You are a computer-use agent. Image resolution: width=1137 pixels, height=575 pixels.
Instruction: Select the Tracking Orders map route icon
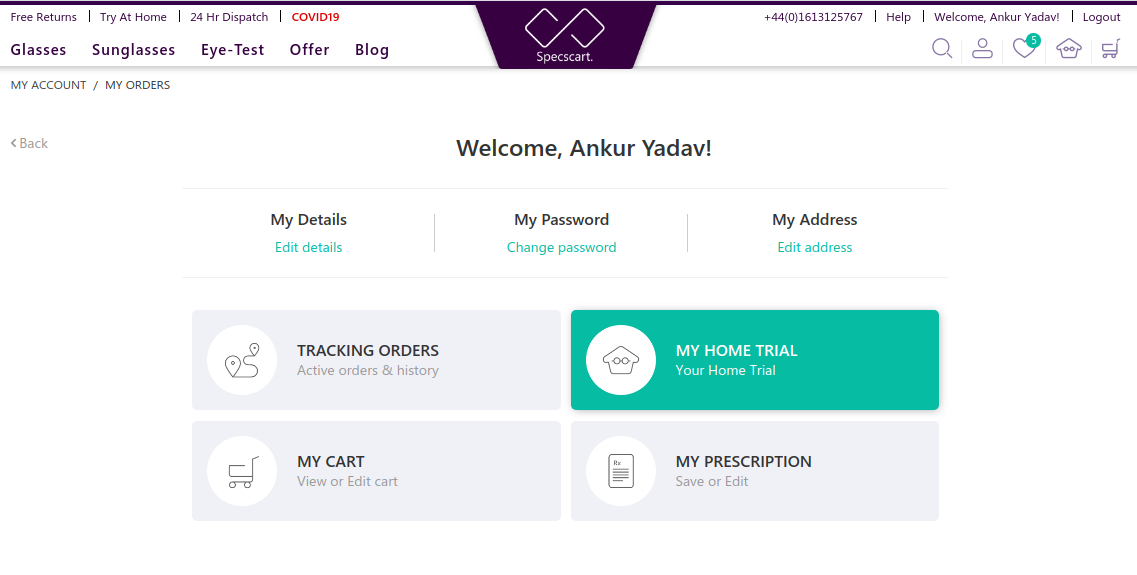click(x=241, y=360)
